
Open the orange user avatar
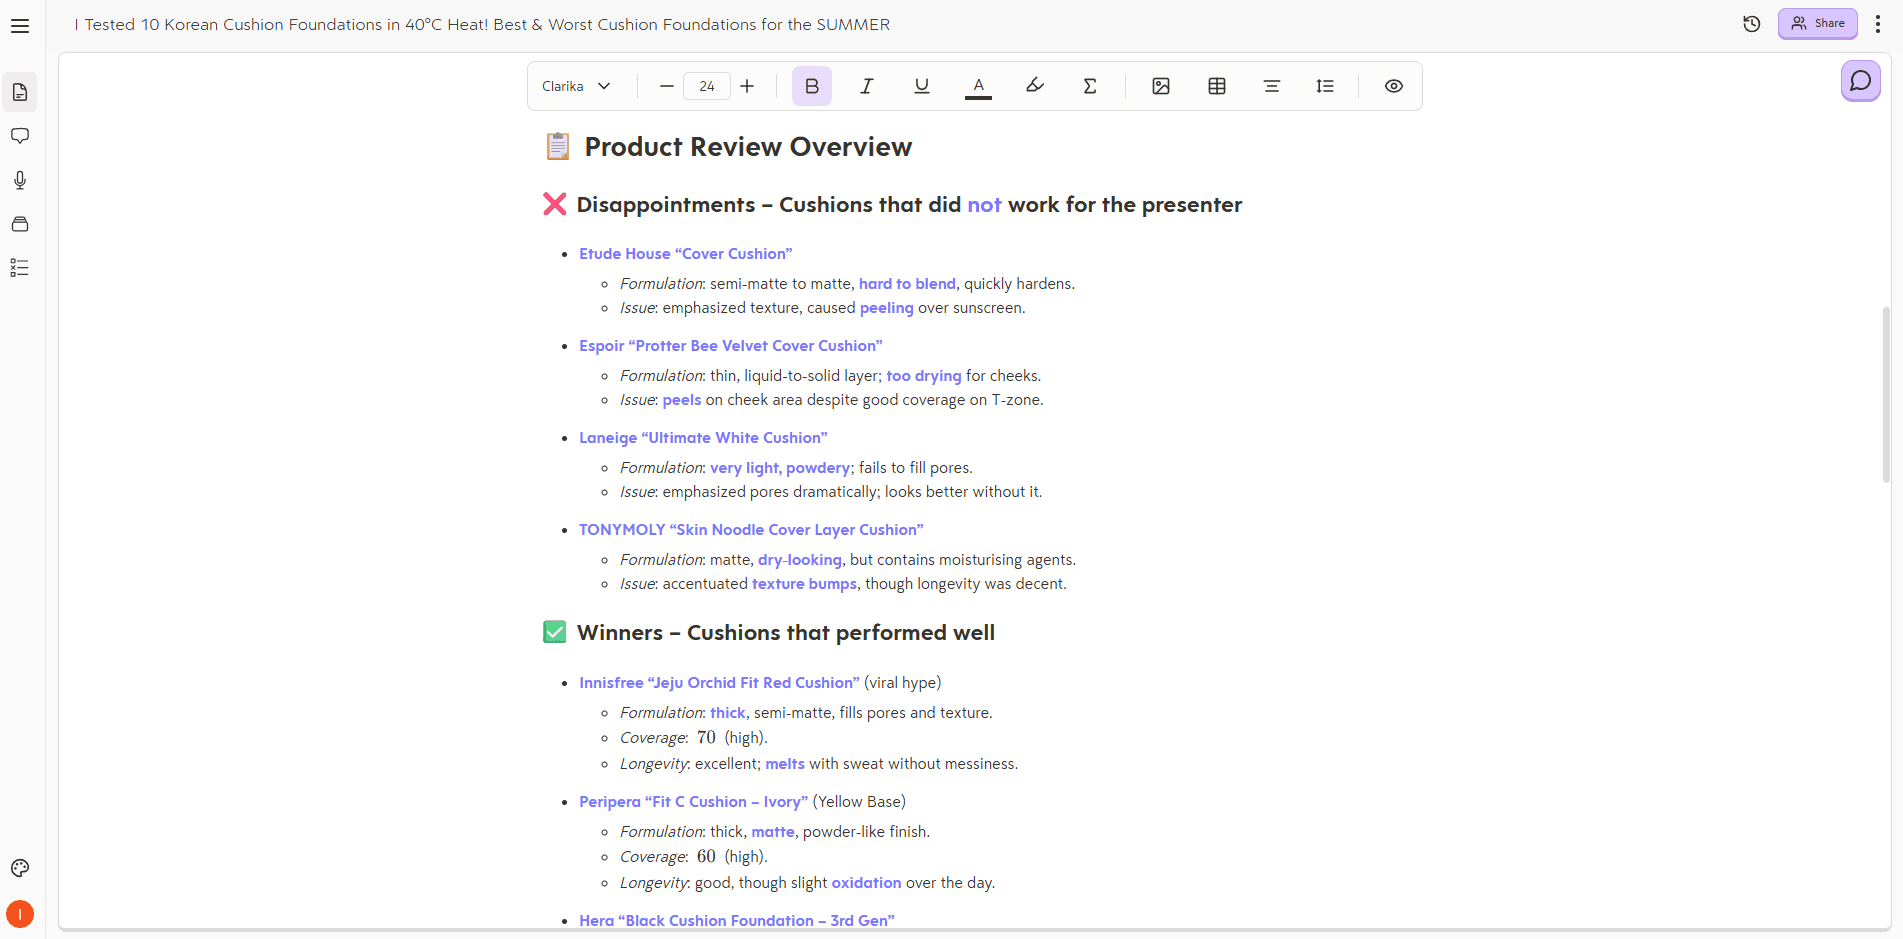pos(20,914)
